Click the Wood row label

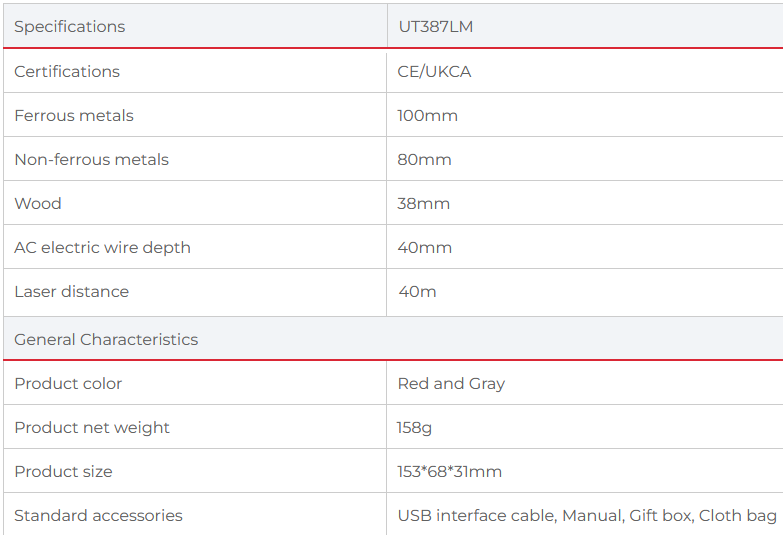[x=38, y=203]
